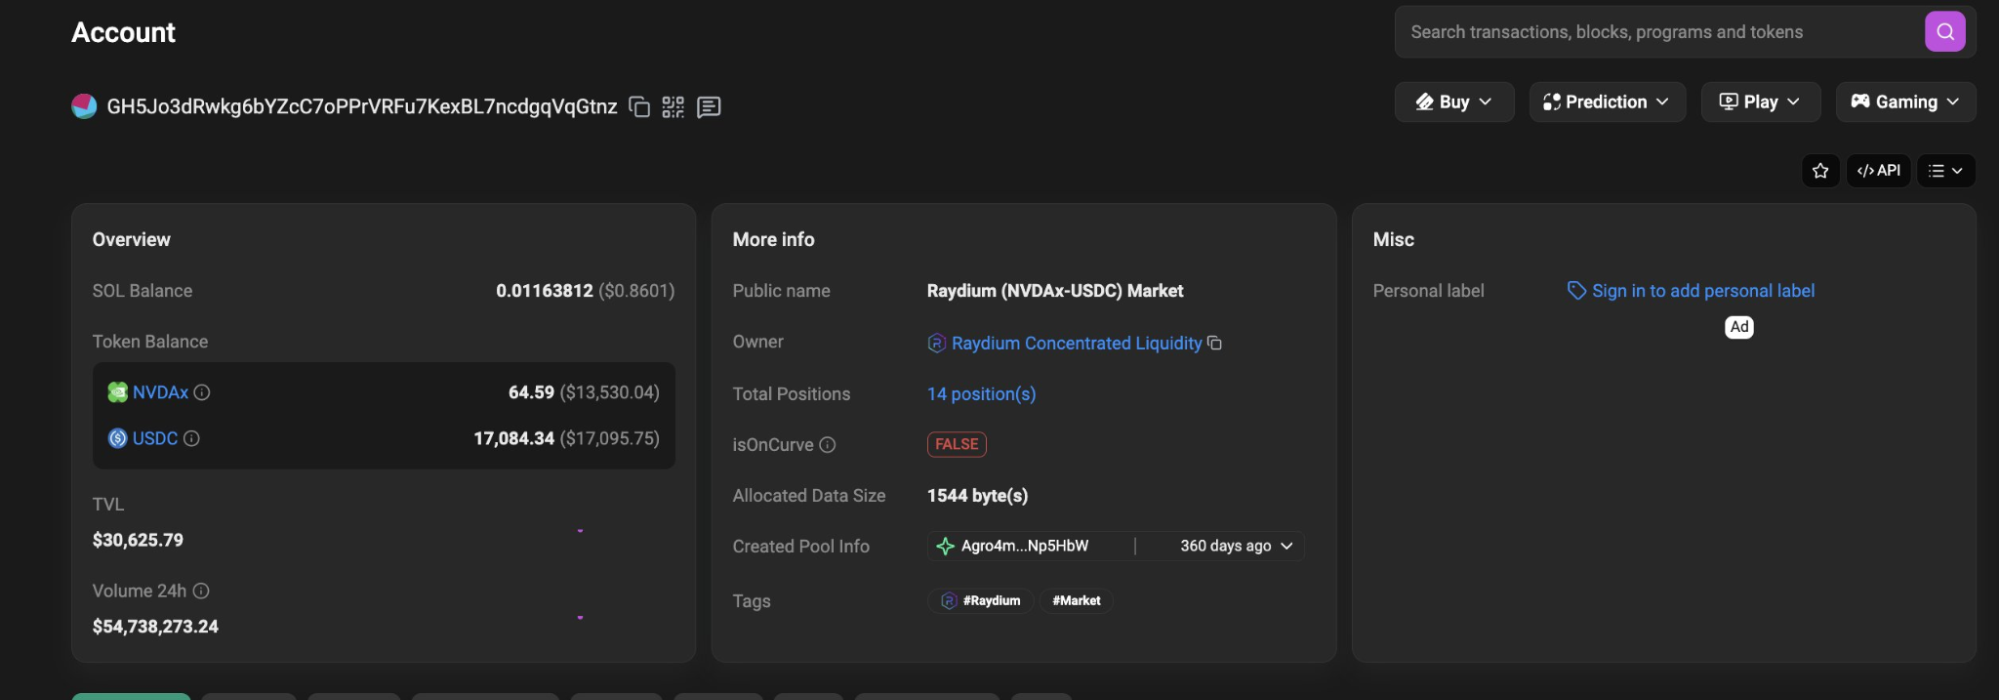The height and width of the screenshot is (700, 1999).
Task: Select the TVL value $30,625.79
Action: click(x=138, y=540)
